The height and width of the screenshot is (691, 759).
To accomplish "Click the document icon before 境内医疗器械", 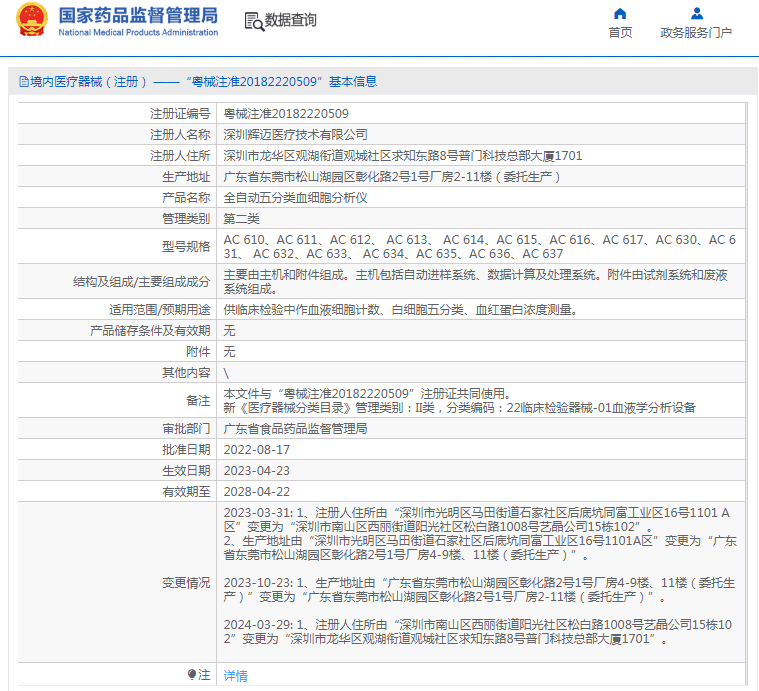I will [24, 82].
